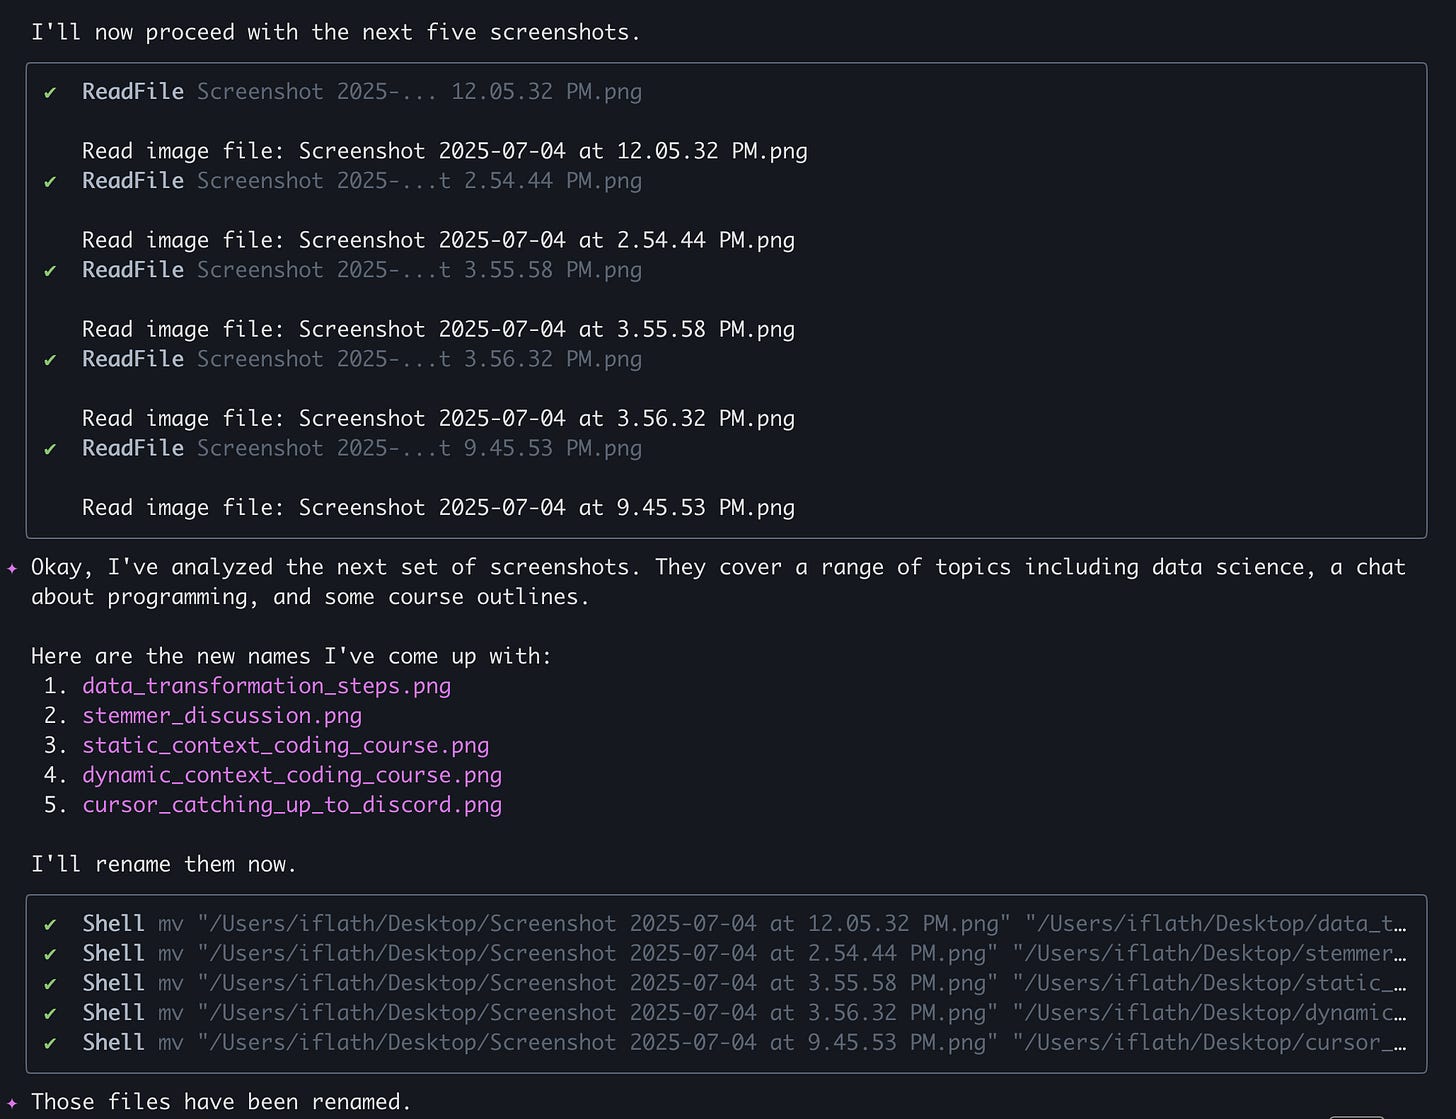The image size is (1456, 1119).
Task: Click the bold ReadFile tool label
Action: [x=132, y=91]
